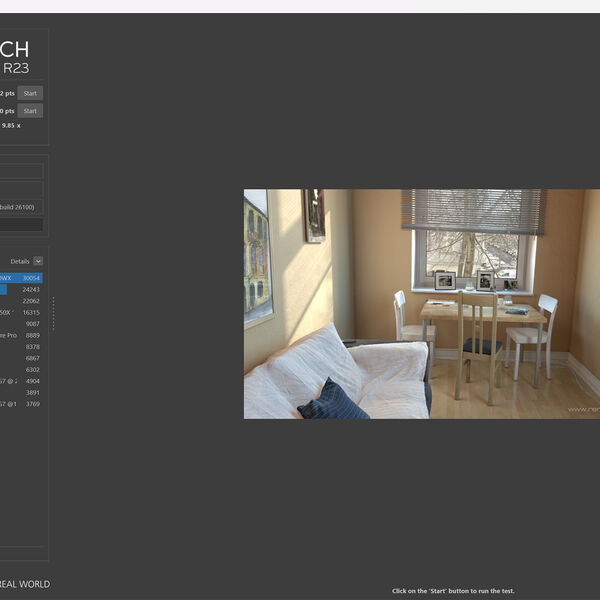Select the ranking row scoring 8889
The width and height of the screenshot is (600, 600).
point(21,335)
